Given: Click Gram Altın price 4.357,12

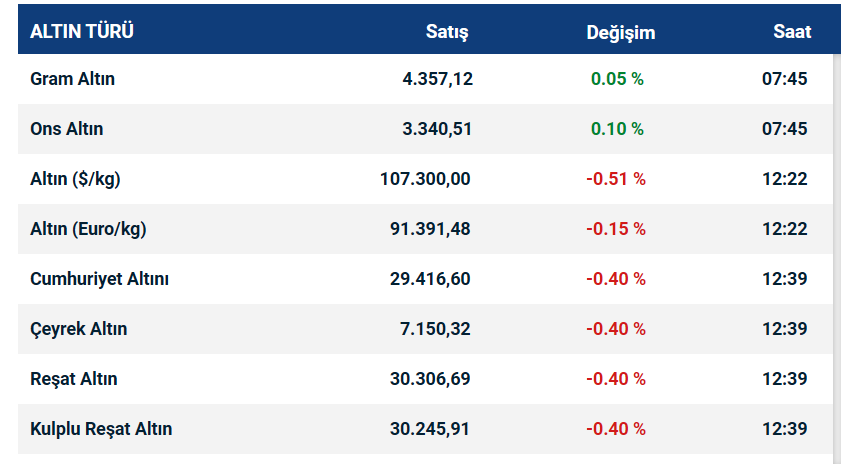Looking at the screenshot, I should tap(437, 79).
